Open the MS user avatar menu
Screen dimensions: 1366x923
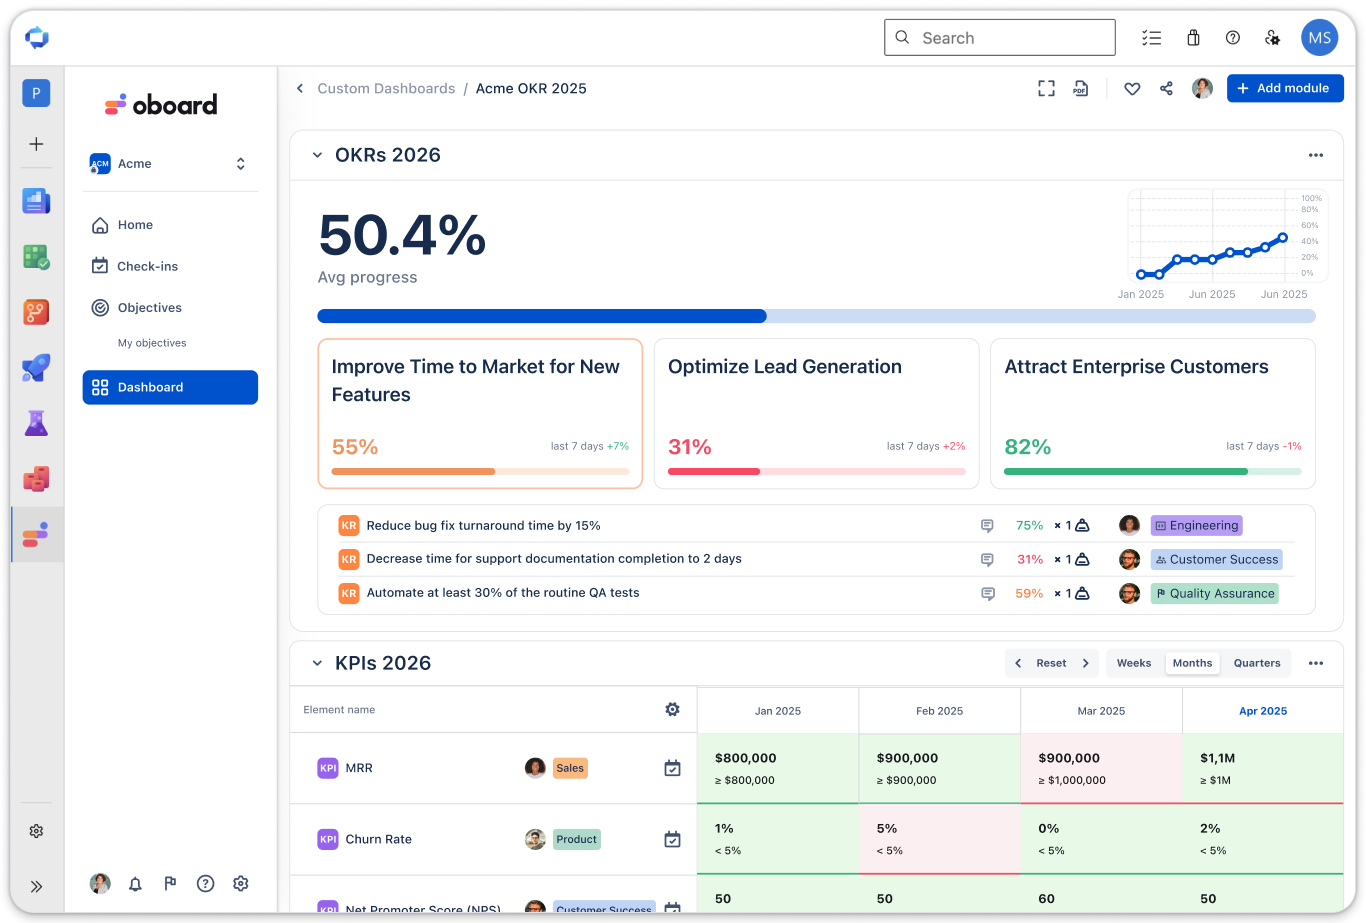tap(1320, 38)
